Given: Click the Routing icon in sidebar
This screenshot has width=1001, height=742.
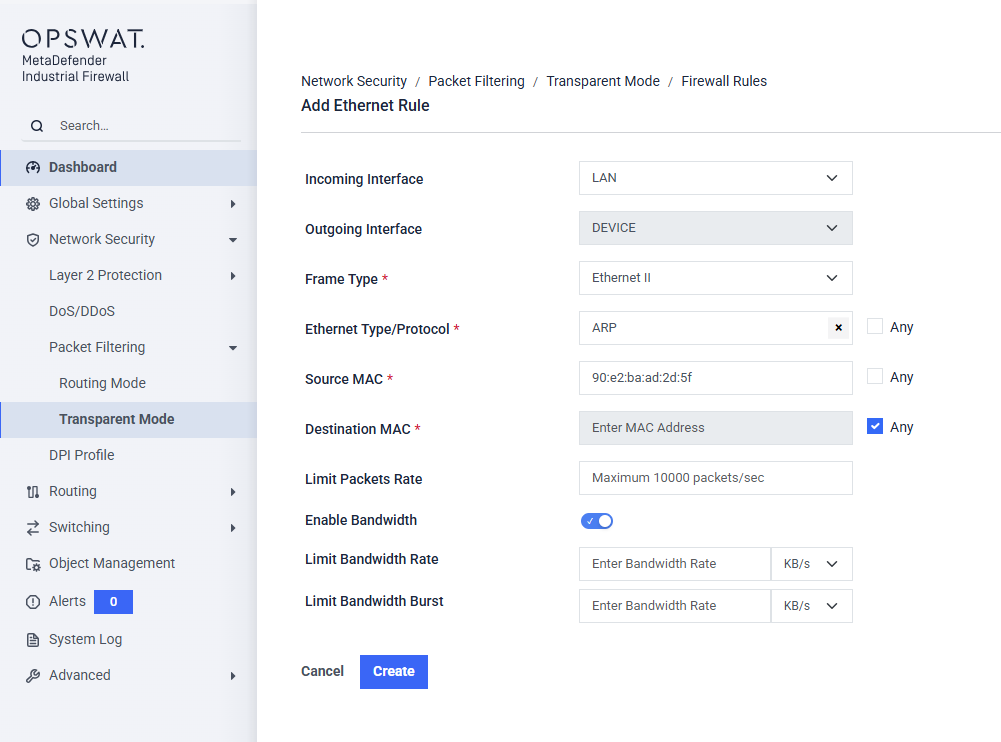Looking at the screenshot, I should (33, 492).
